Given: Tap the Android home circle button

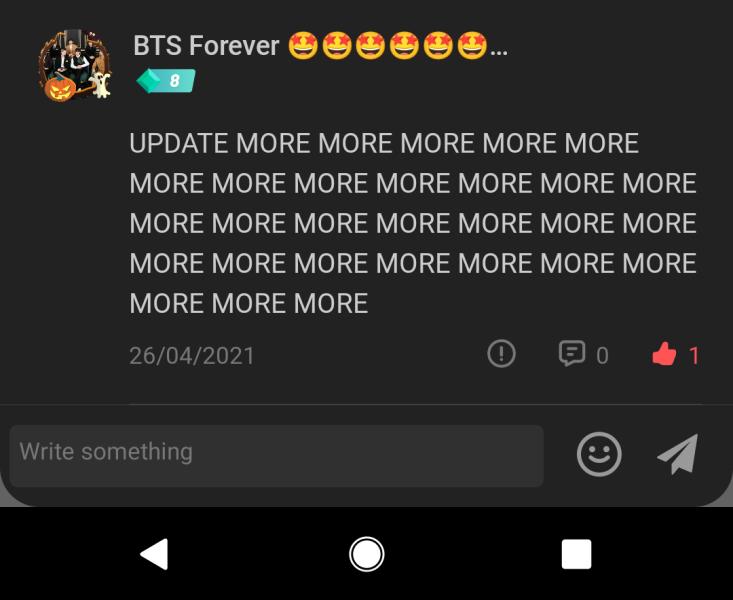Looking at the screenshot, I should [x=366, y=554].
